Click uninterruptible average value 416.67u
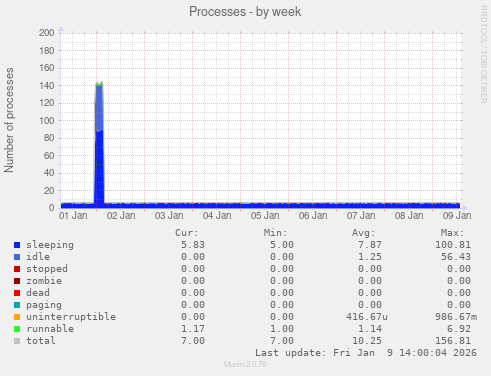Viewport: 491px width, 376px height. coord(367,317)
